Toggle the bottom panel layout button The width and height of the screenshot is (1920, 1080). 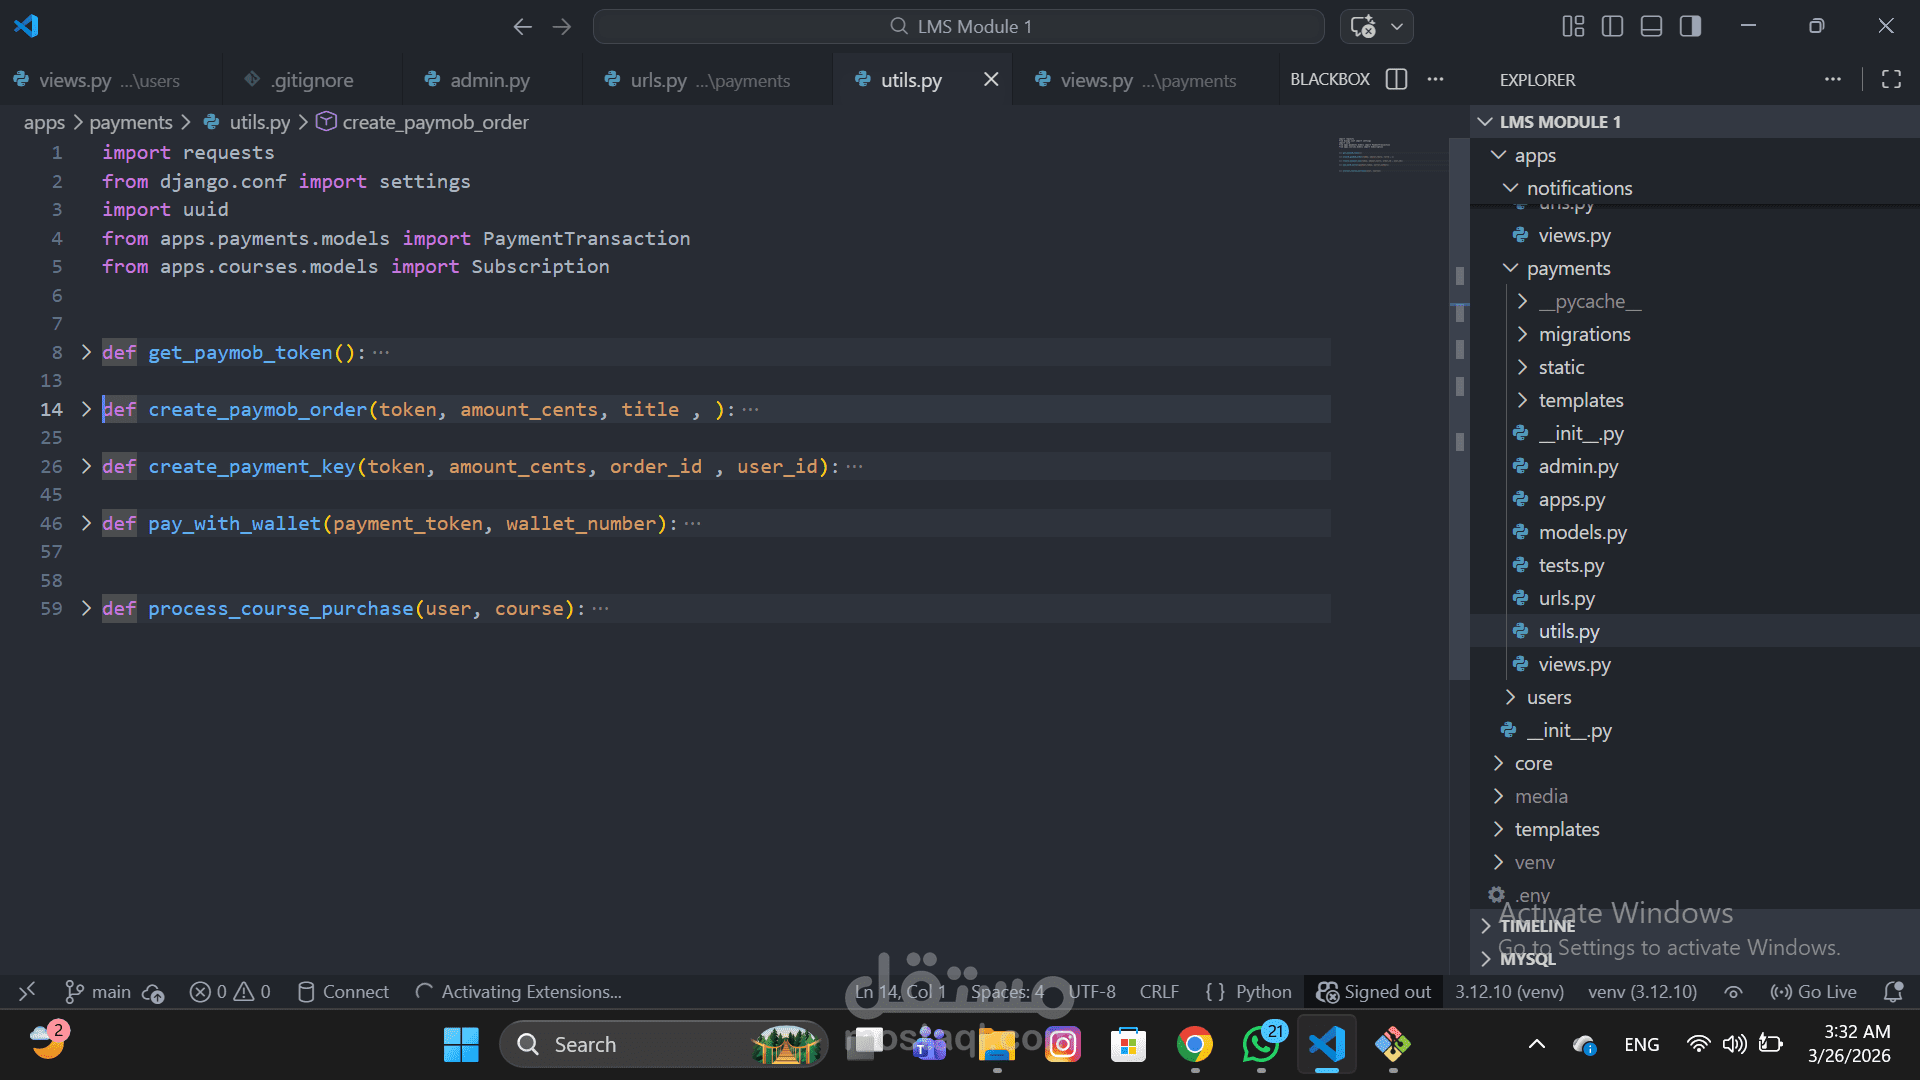1651,26
